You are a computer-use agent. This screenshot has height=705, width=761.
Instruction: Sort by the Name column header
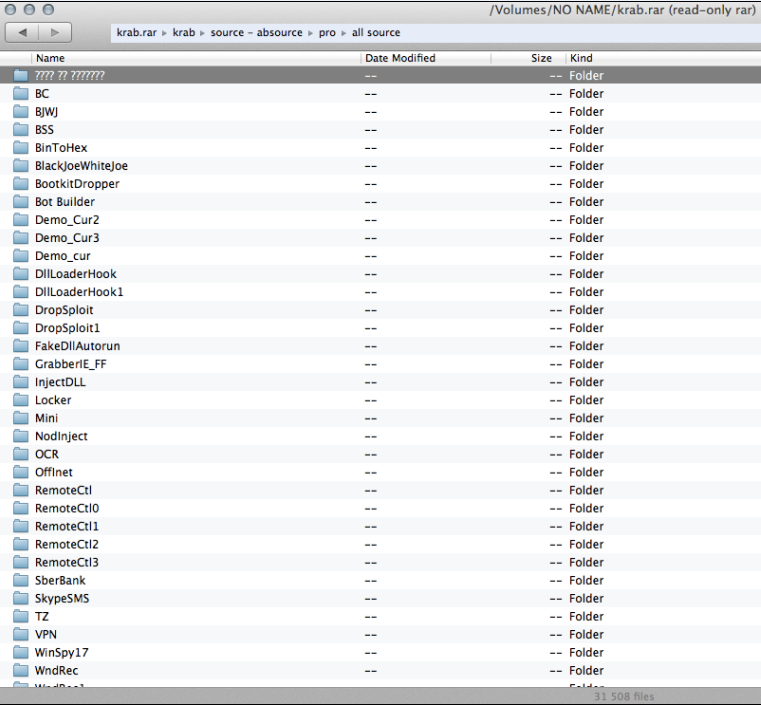click(50, 58)
